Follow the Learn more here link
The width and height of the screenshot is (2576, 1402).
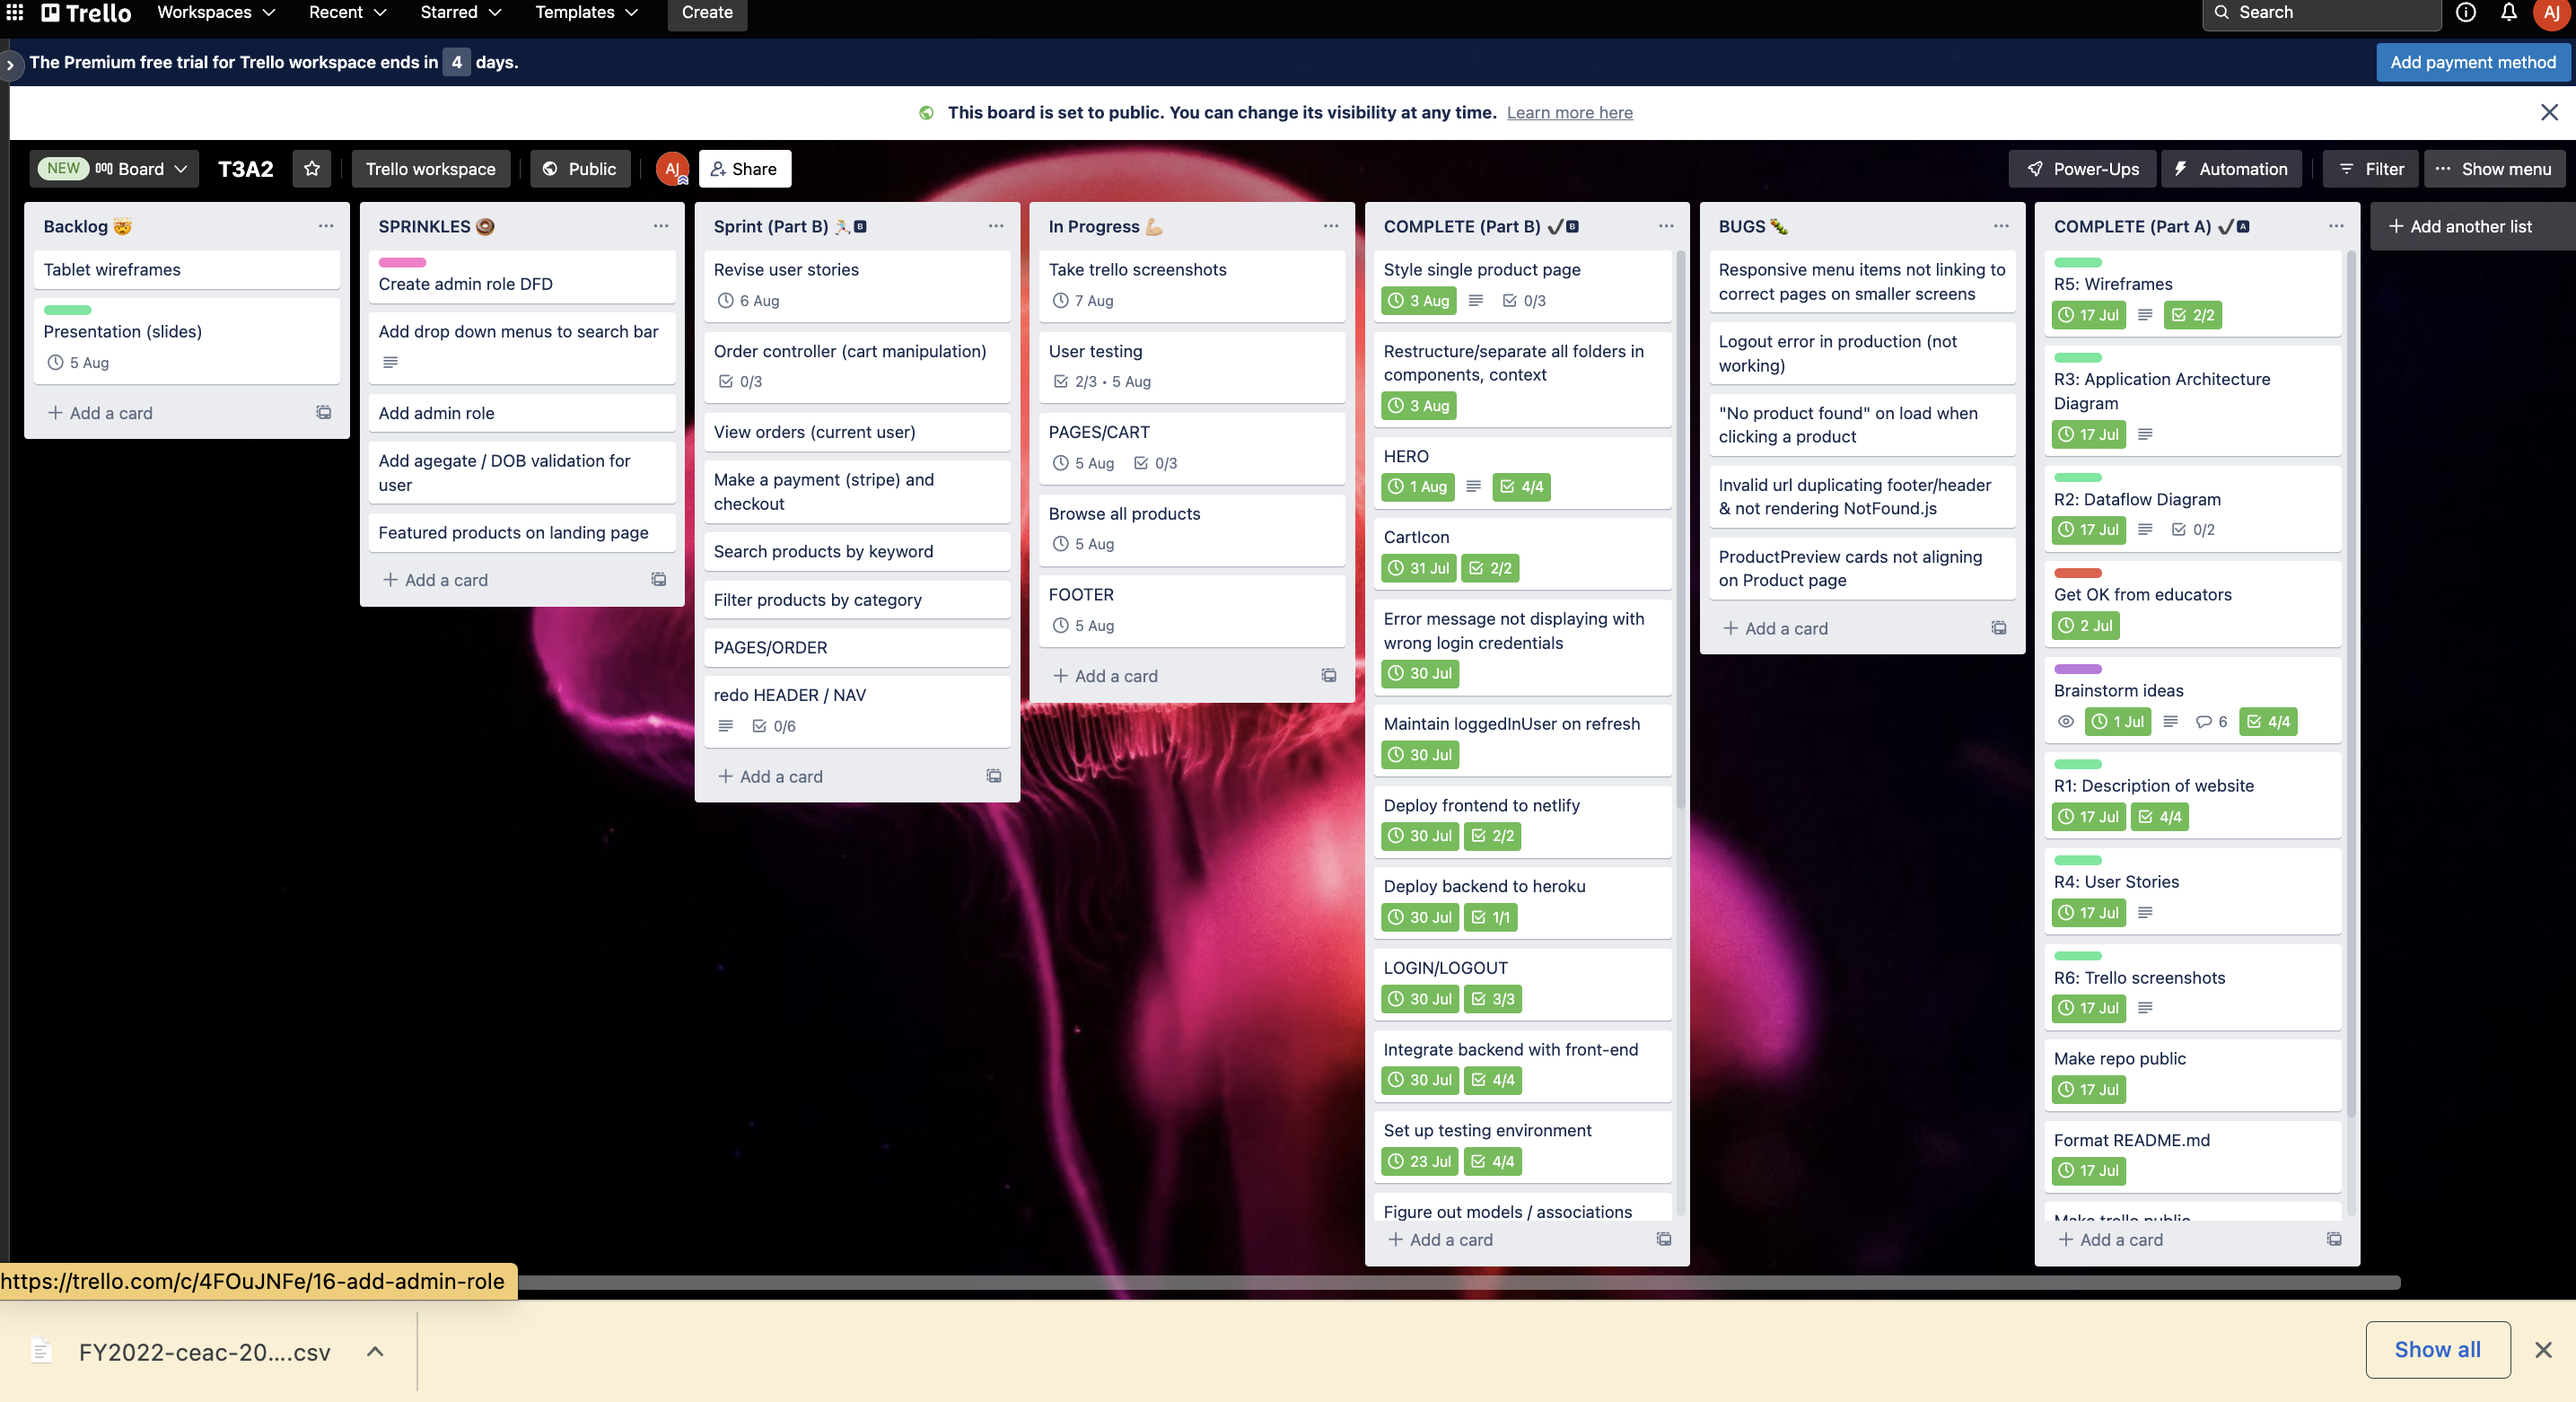[1569, 113]
